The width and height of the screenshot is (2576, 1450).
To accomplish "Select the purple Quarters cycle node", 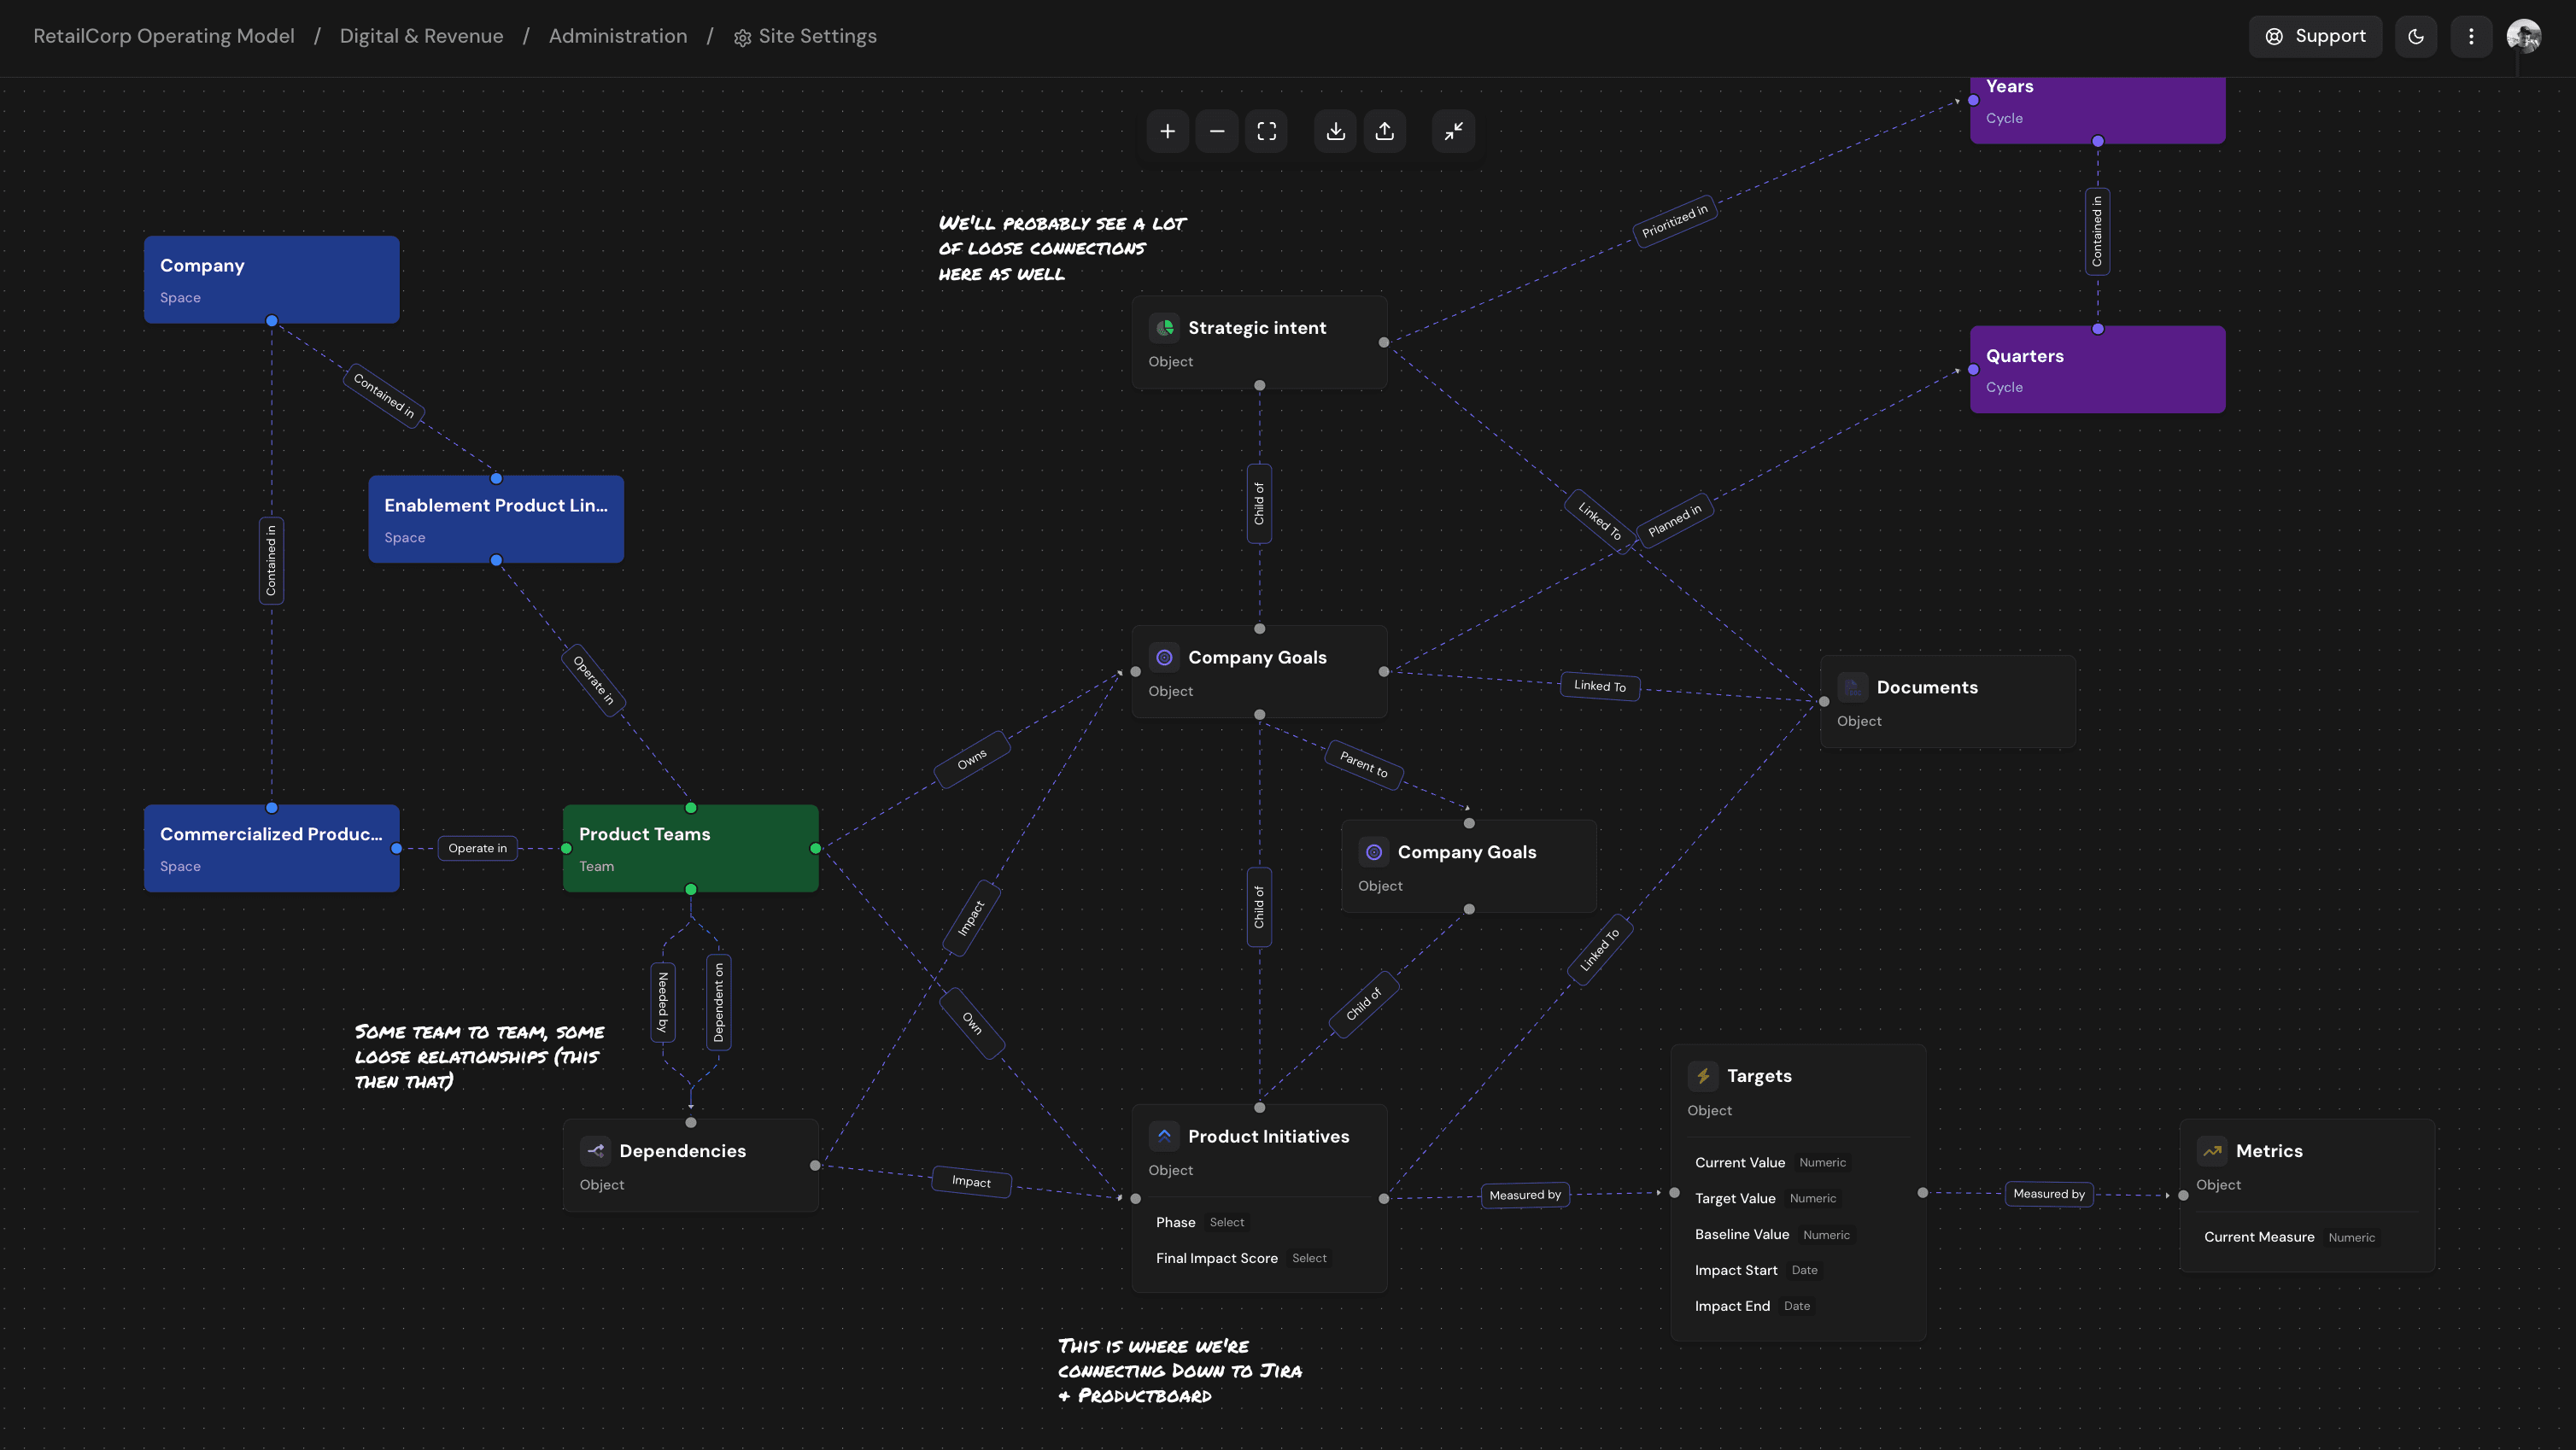I will coord(2096,369).
